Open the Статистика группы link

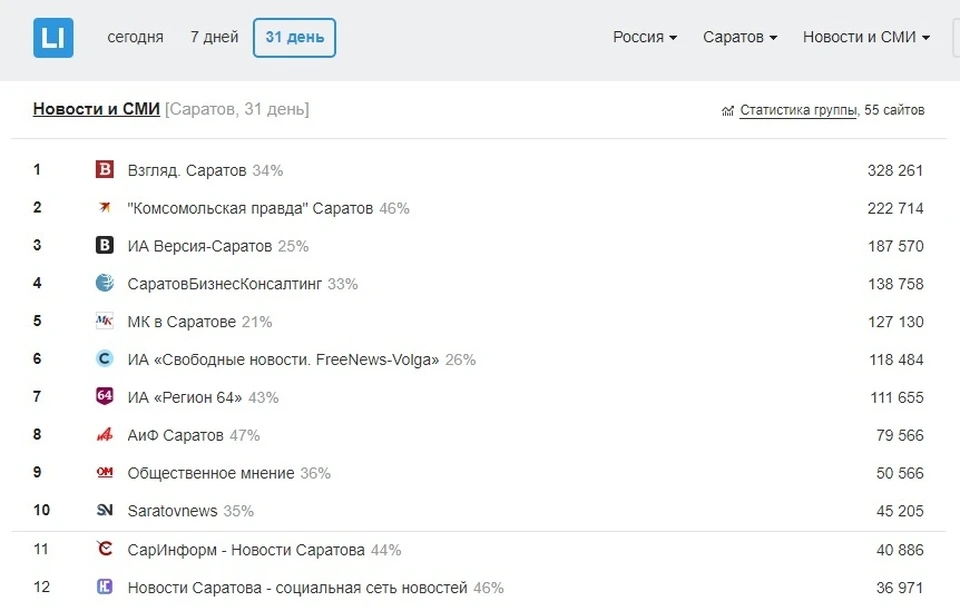[798, 110]
